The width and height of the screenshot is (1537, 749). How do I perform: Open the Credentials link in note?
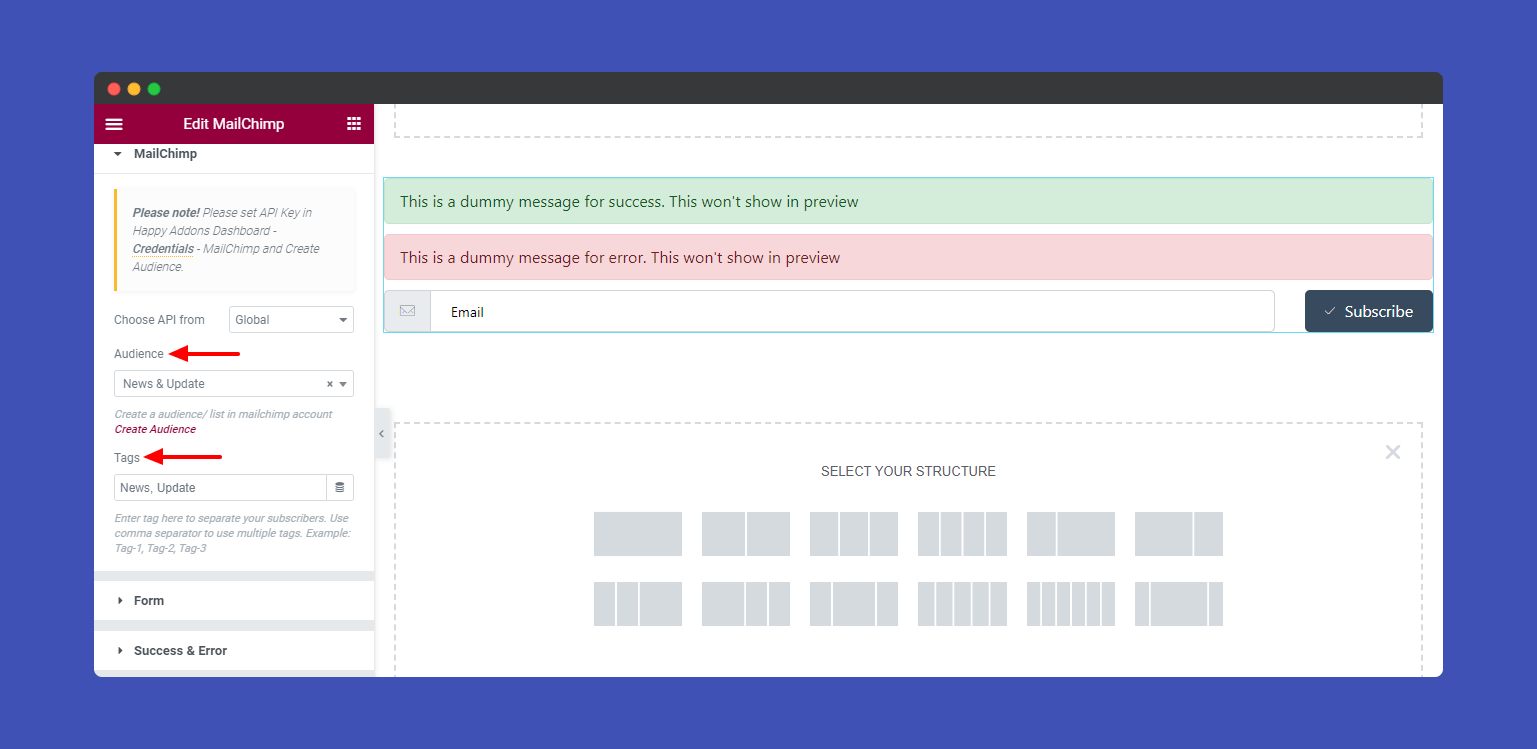click(163, 248)
